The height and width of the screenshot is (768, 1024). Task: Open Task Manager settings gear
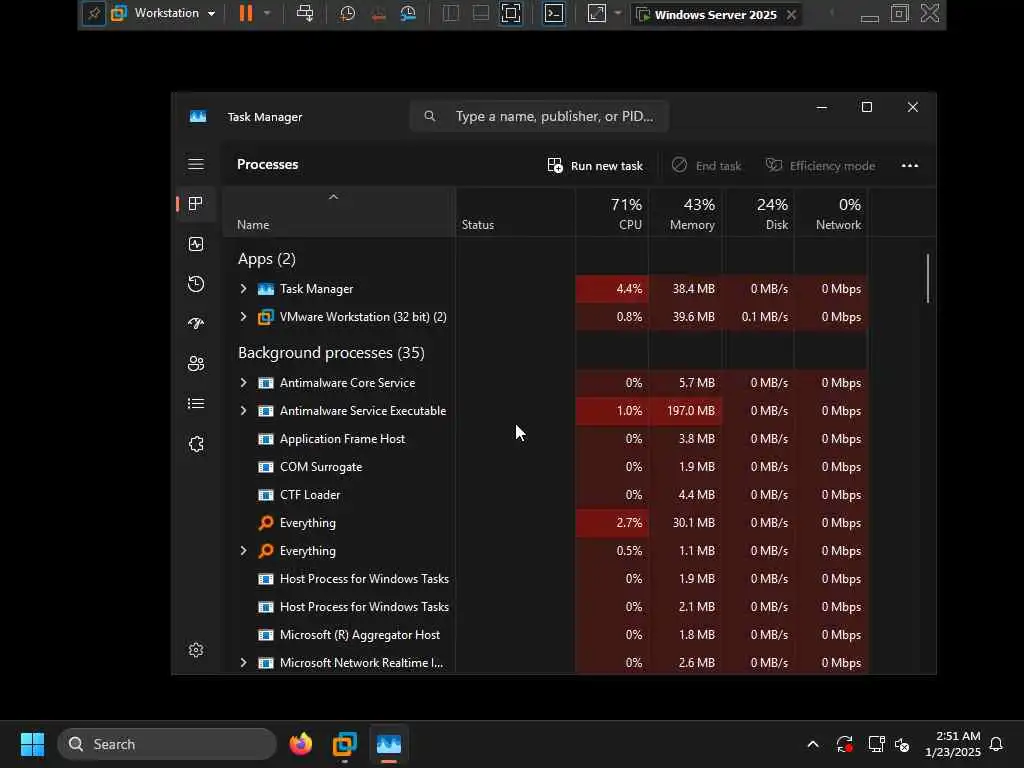point(196,650)
